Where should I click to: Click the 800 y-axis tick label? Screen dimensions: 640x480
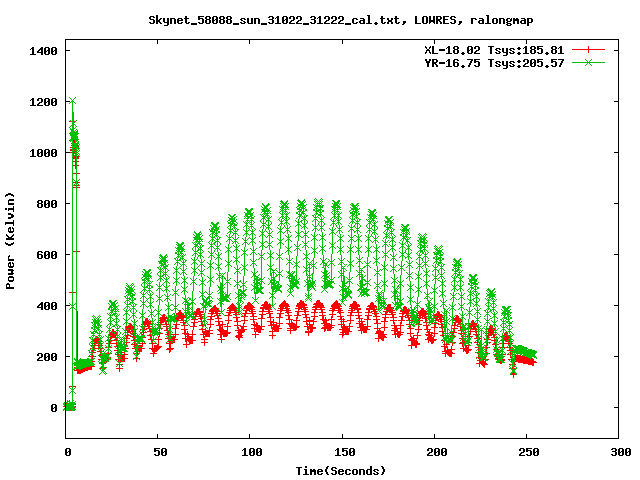(47, 204)
